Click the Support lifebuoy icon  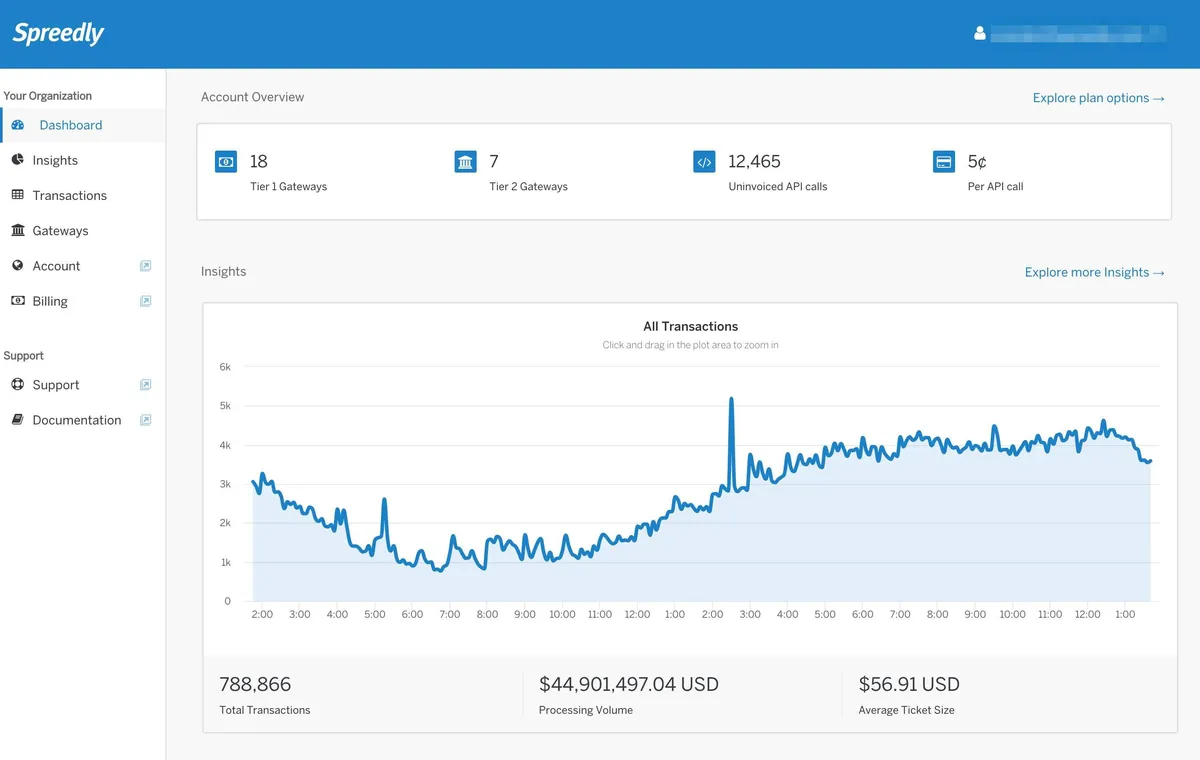click(18, 385)
